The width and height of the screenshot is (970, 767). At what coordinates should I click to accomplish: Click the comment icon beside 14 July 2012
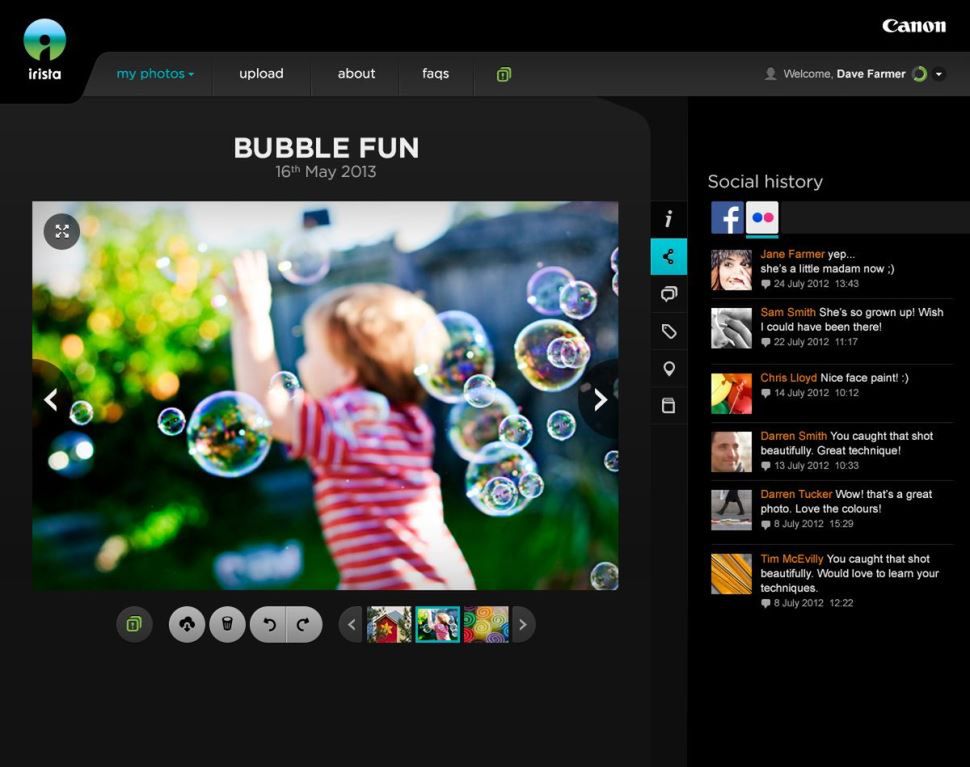(x=765, y=393)
